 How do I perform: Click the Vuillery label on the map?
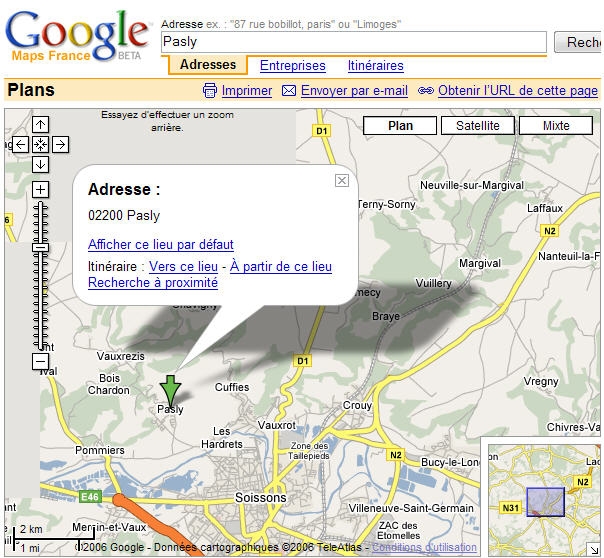pos(433,283)
